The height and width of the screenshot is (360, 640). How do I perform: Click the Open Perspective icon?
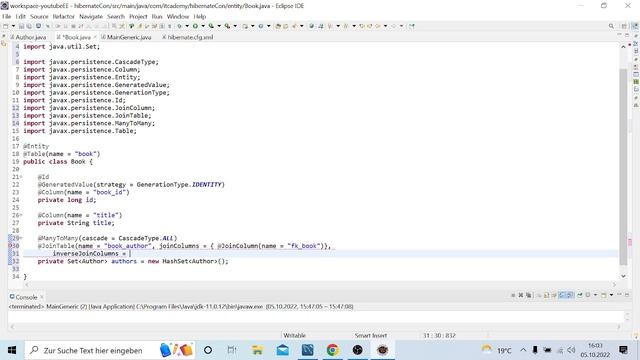(x=624, y=26)
